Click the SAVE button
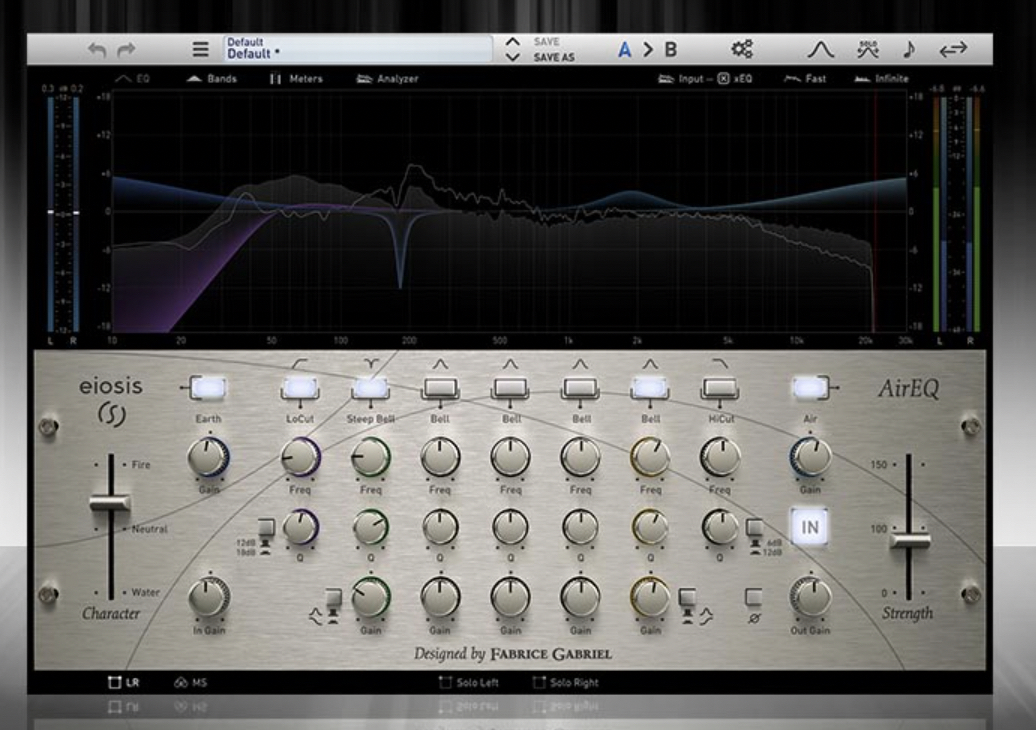 546,42
